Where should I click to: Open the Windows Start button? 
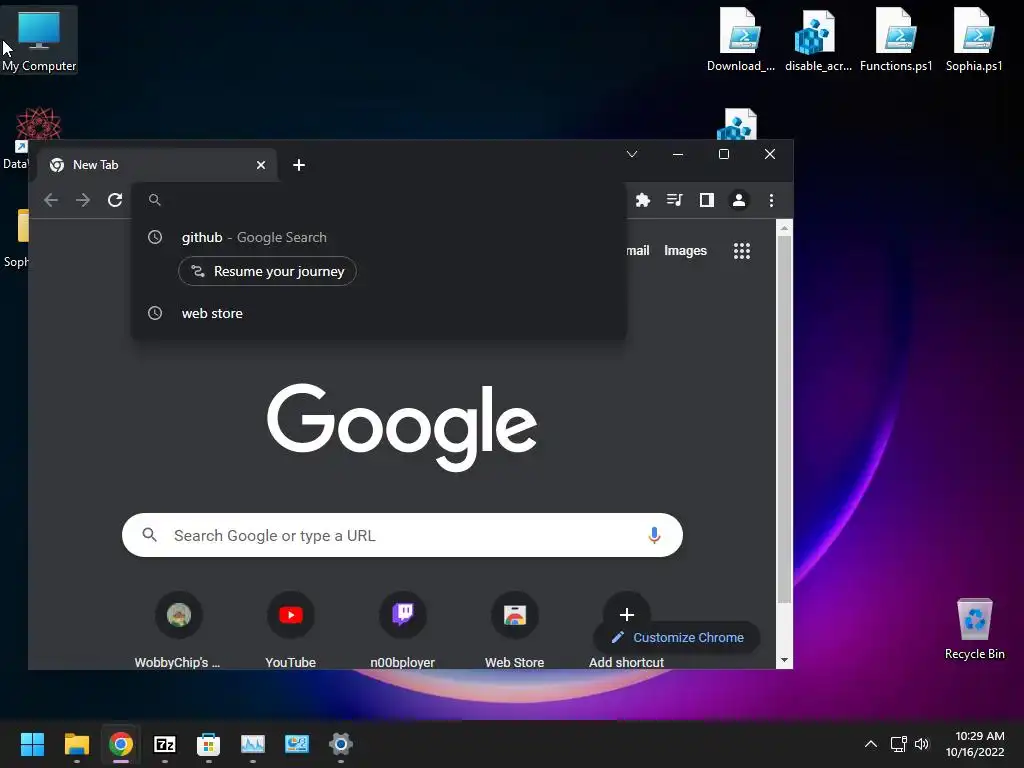32,744
